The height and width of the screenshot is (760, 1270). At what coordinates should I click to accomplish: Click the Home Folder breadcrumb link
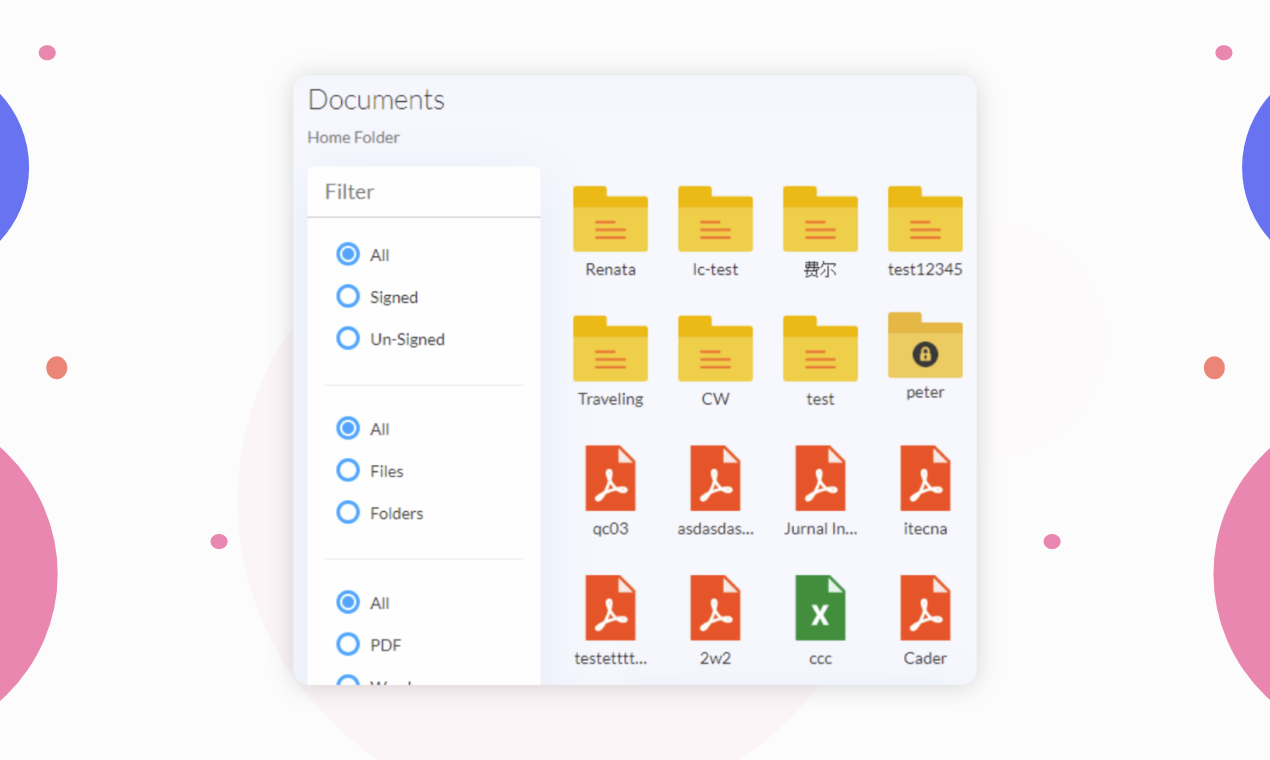353,137
